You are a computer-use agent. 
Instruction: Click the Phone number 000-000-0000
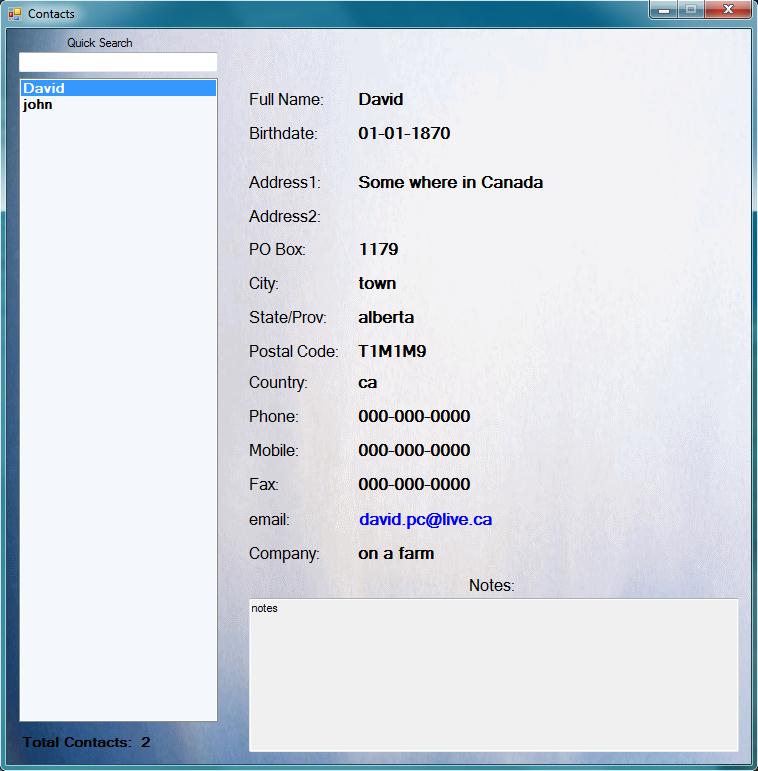[414, 416]
